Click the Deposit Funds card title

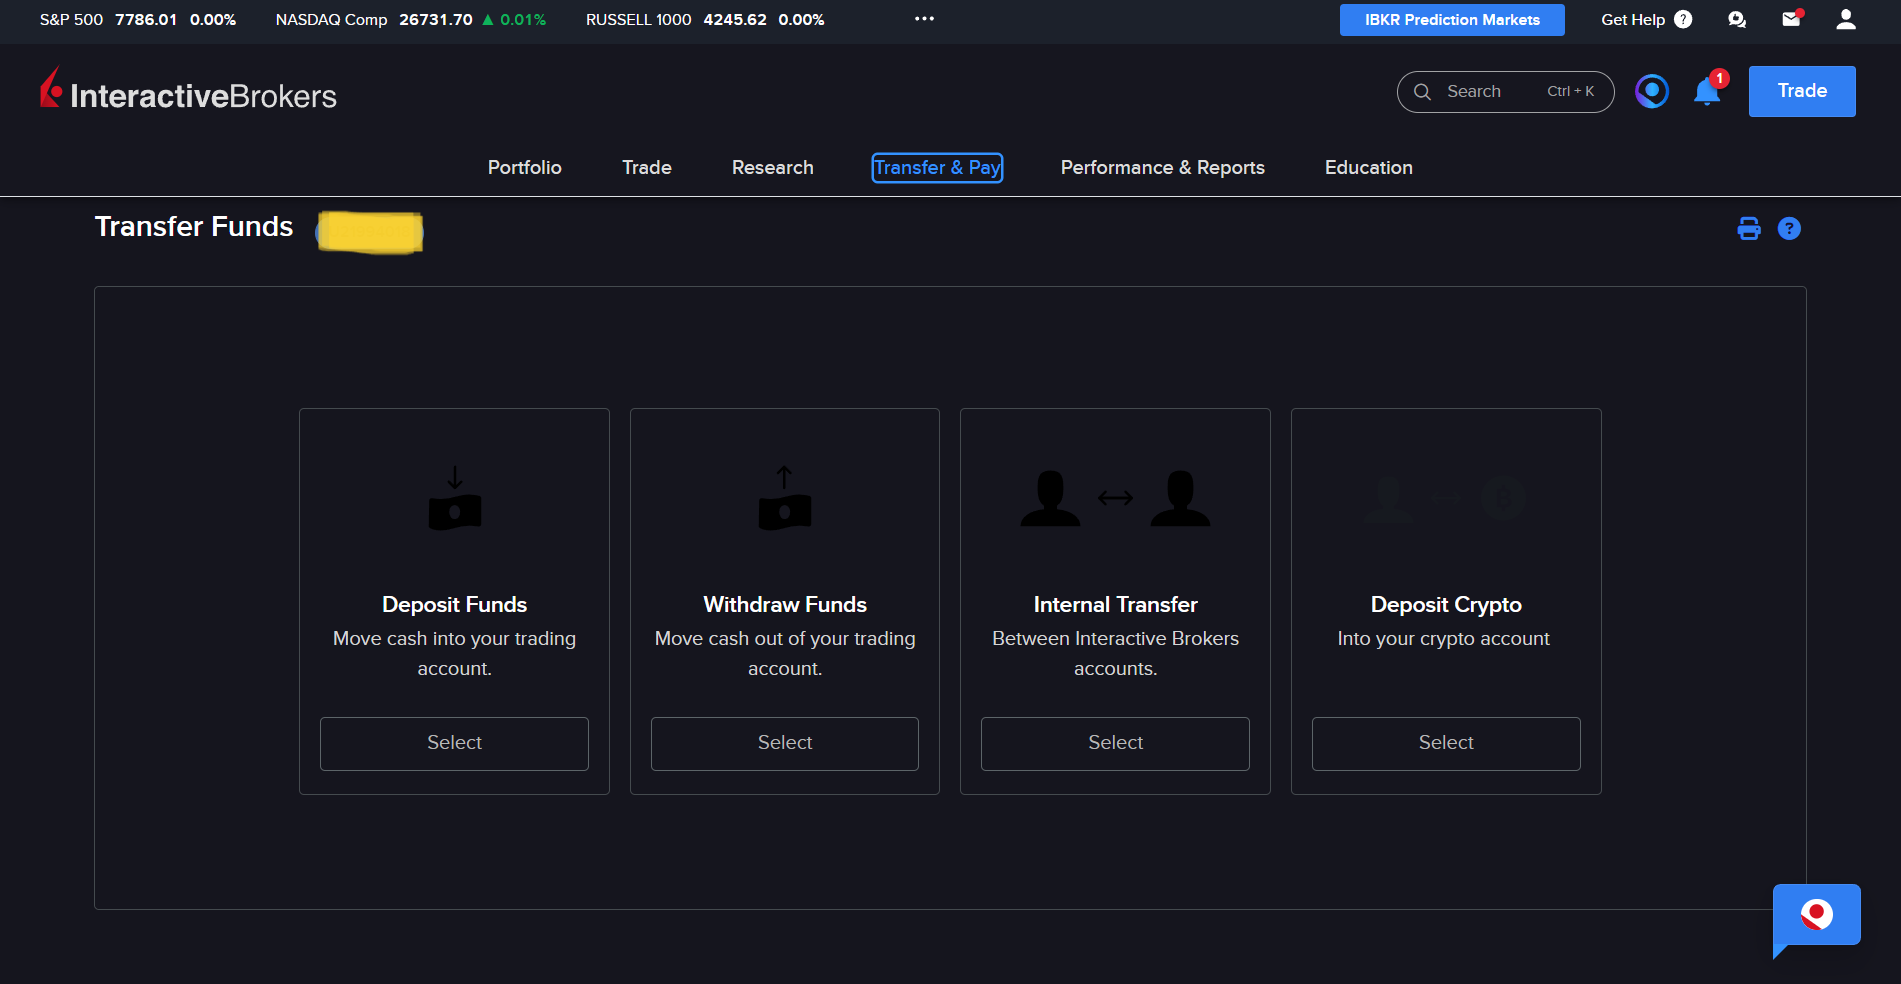[x=454, y=604]
